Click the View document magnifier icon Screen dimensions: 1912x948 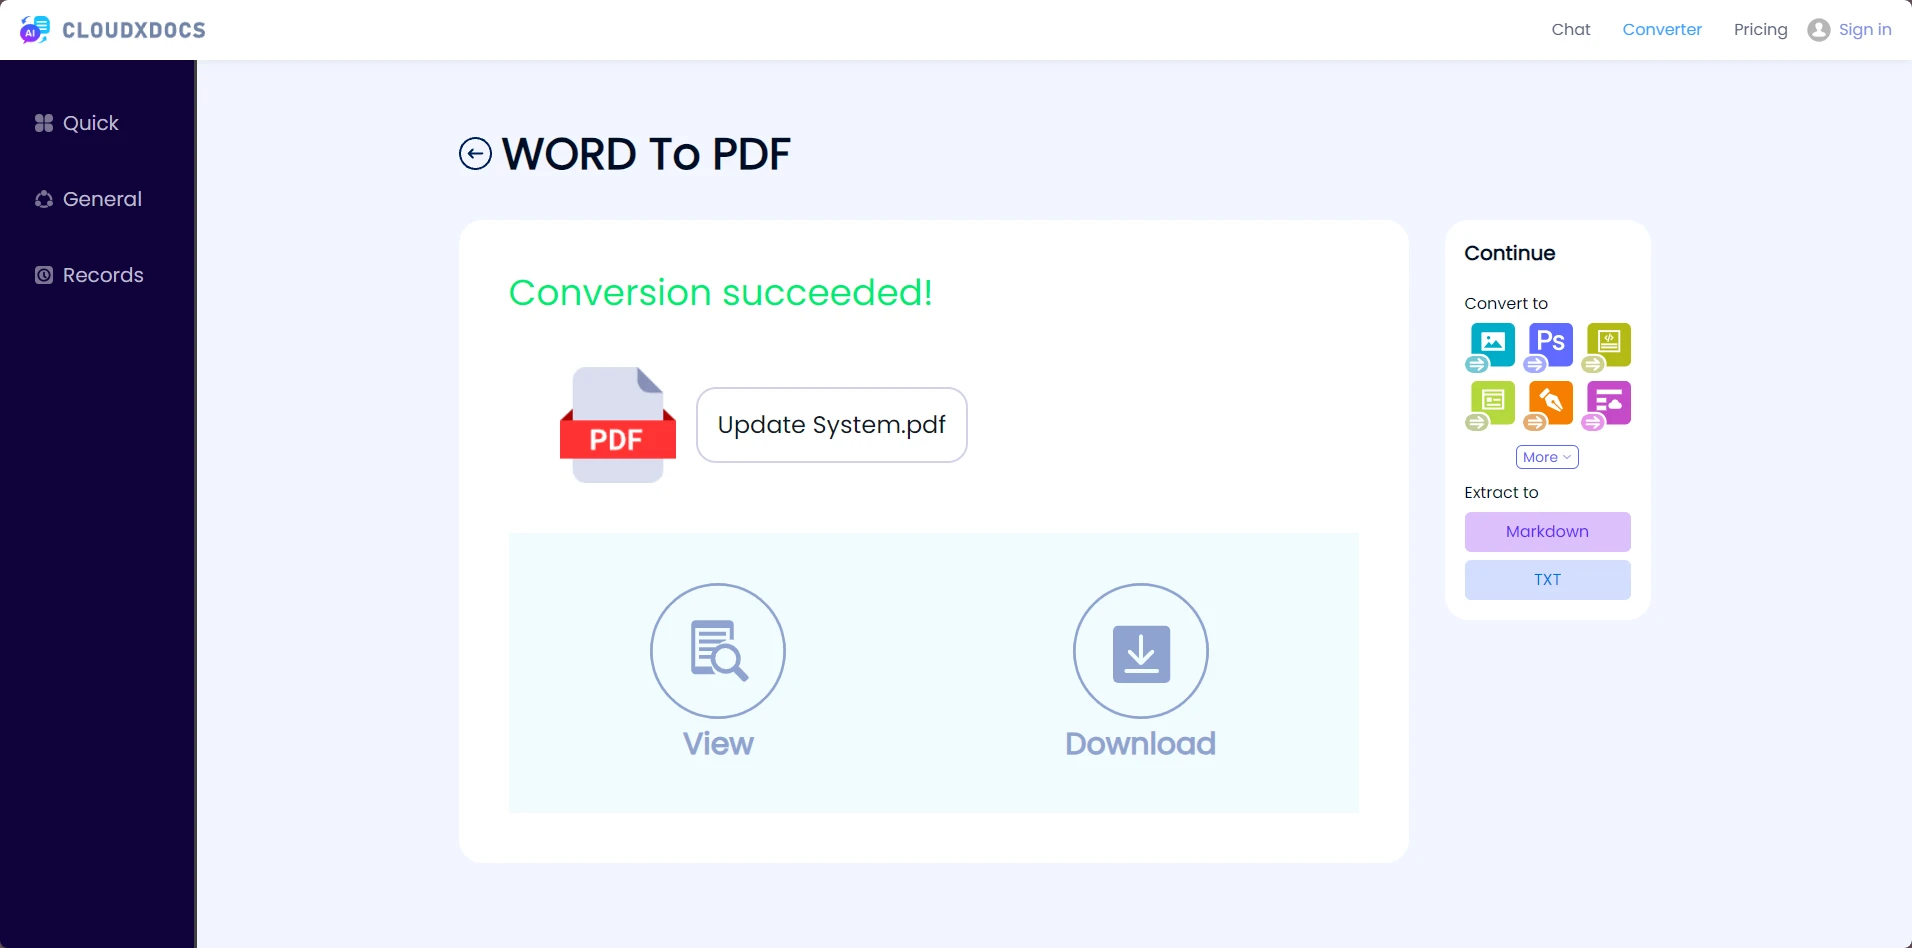tap(718, 651)
